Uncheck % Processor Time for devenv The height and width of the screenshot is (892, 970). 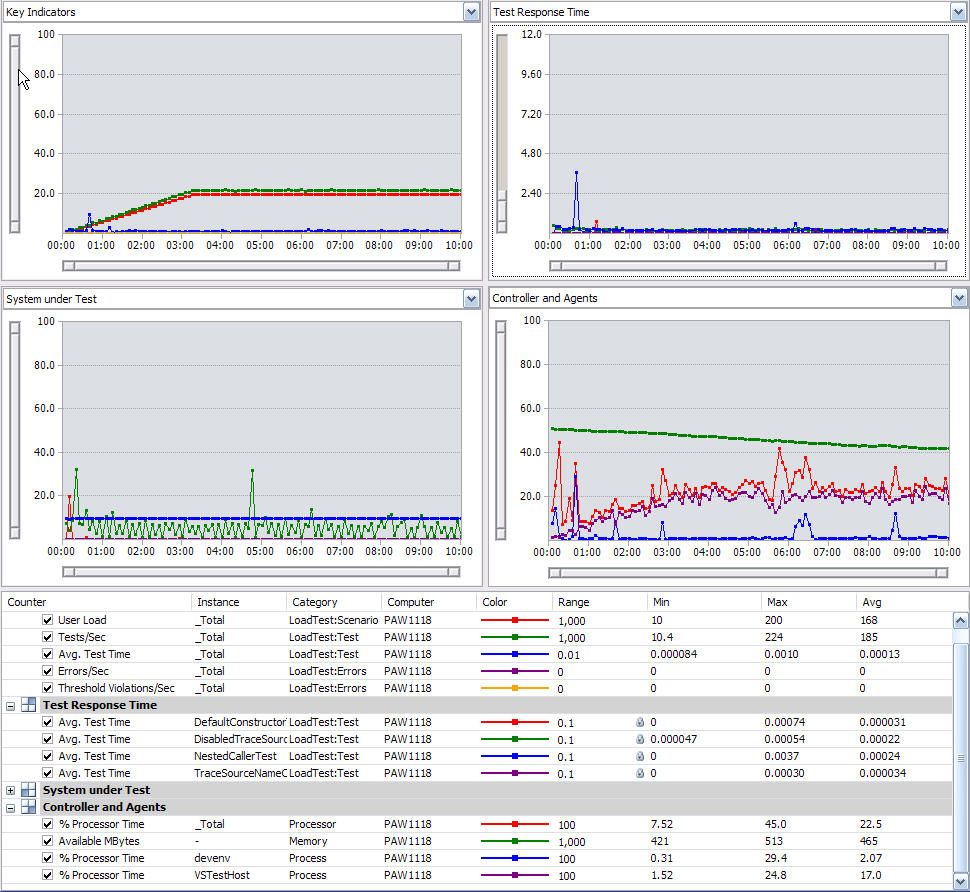48,858
